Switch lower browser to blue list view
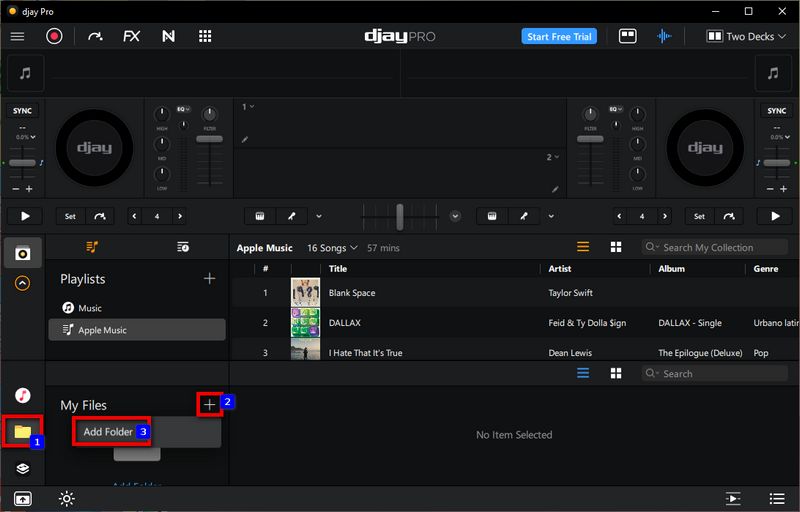 583,373
